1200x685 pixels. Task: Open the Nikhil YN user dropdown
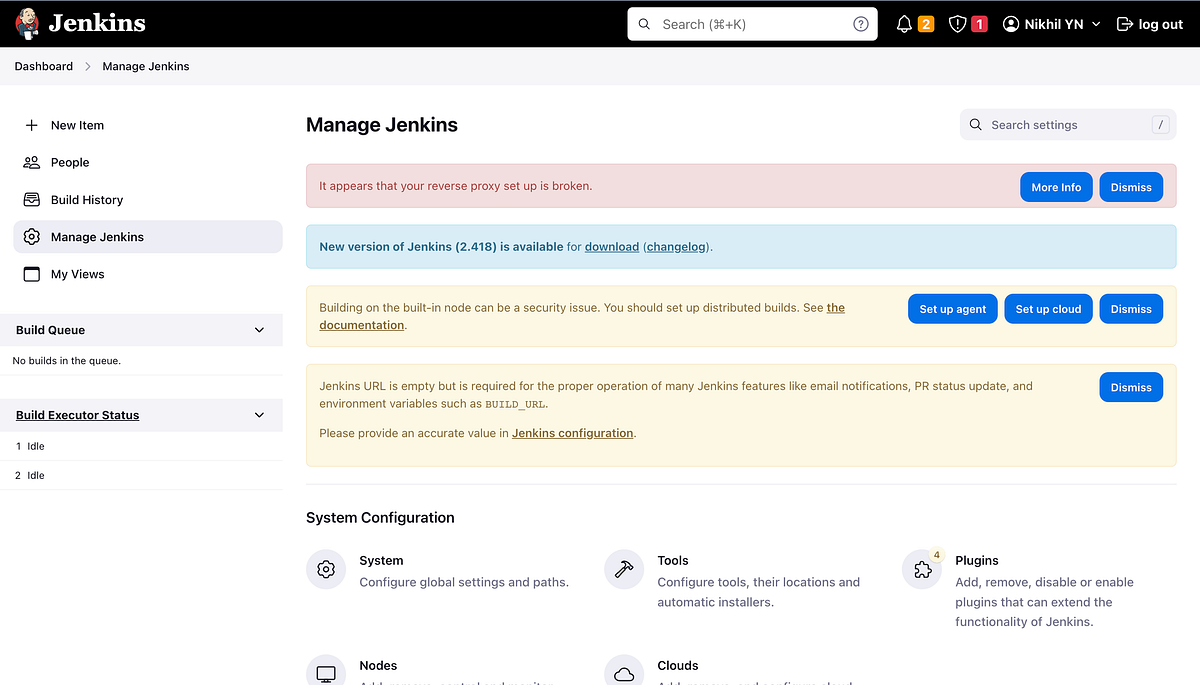coord(1050,23)
